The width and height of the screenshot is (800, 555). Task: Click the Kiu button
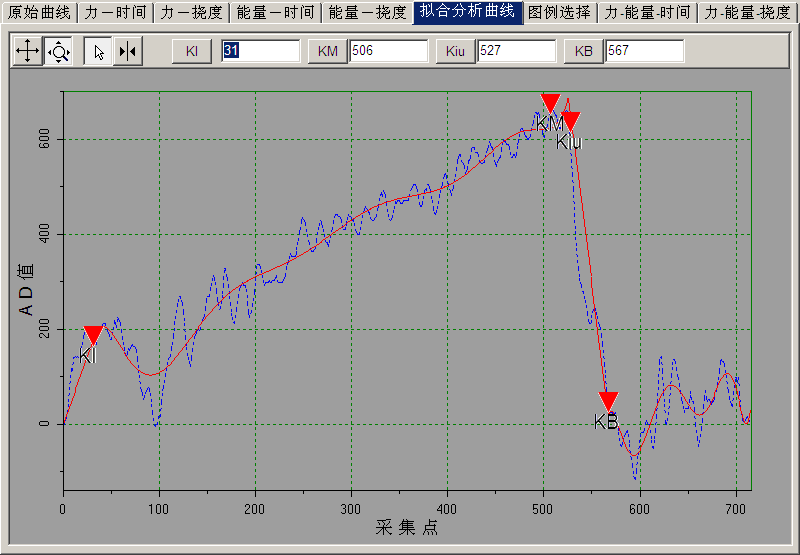(456, 51)
